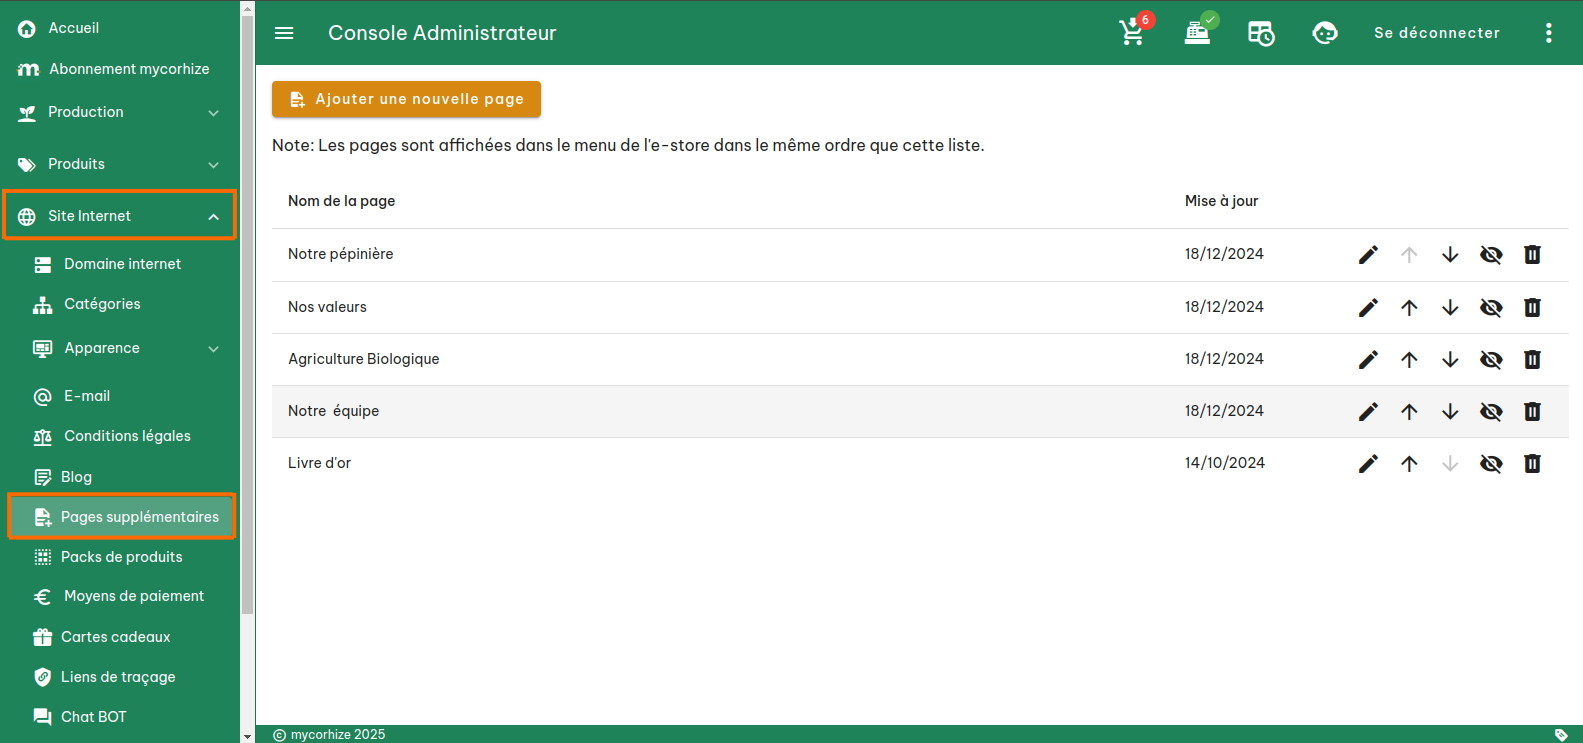Move Agriculture Biologique page up
This screenshot has width=1583, height=743.
click(1409, 360)
